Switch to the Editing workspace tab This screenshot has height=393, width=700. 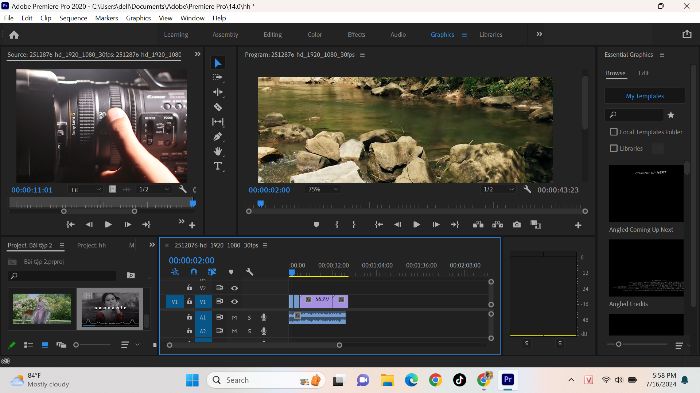[x=272, y=34]
